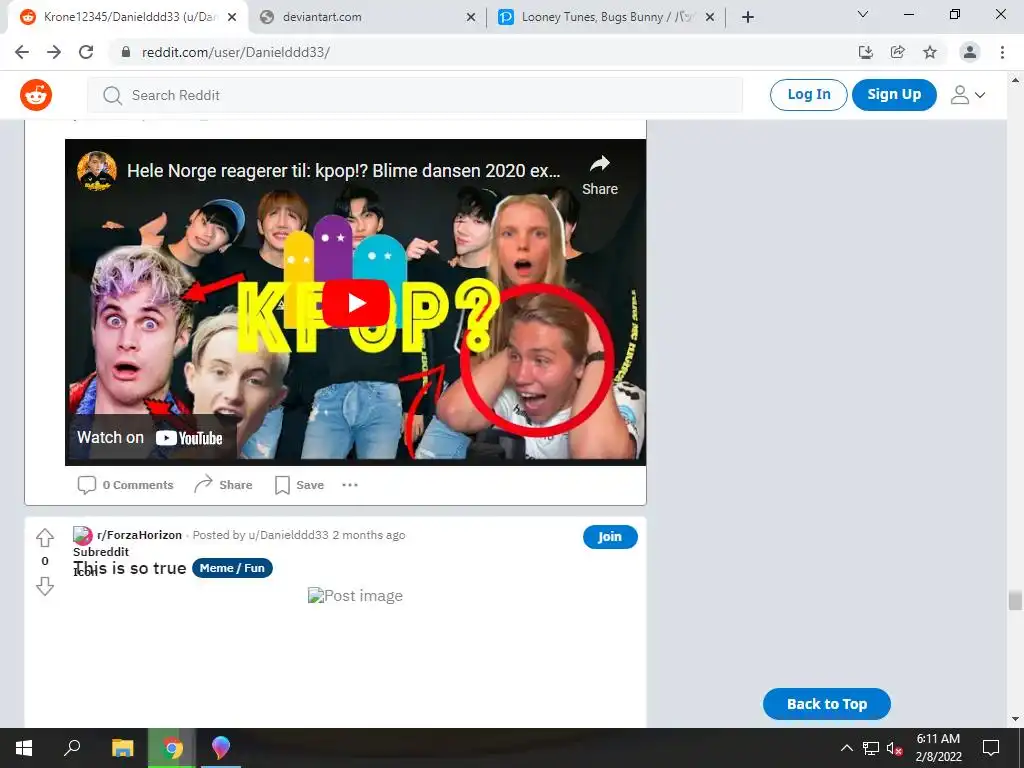Open more options for the video post
Image resolution: width=1024 pixels, height=768 pixels.
(350, 485)
